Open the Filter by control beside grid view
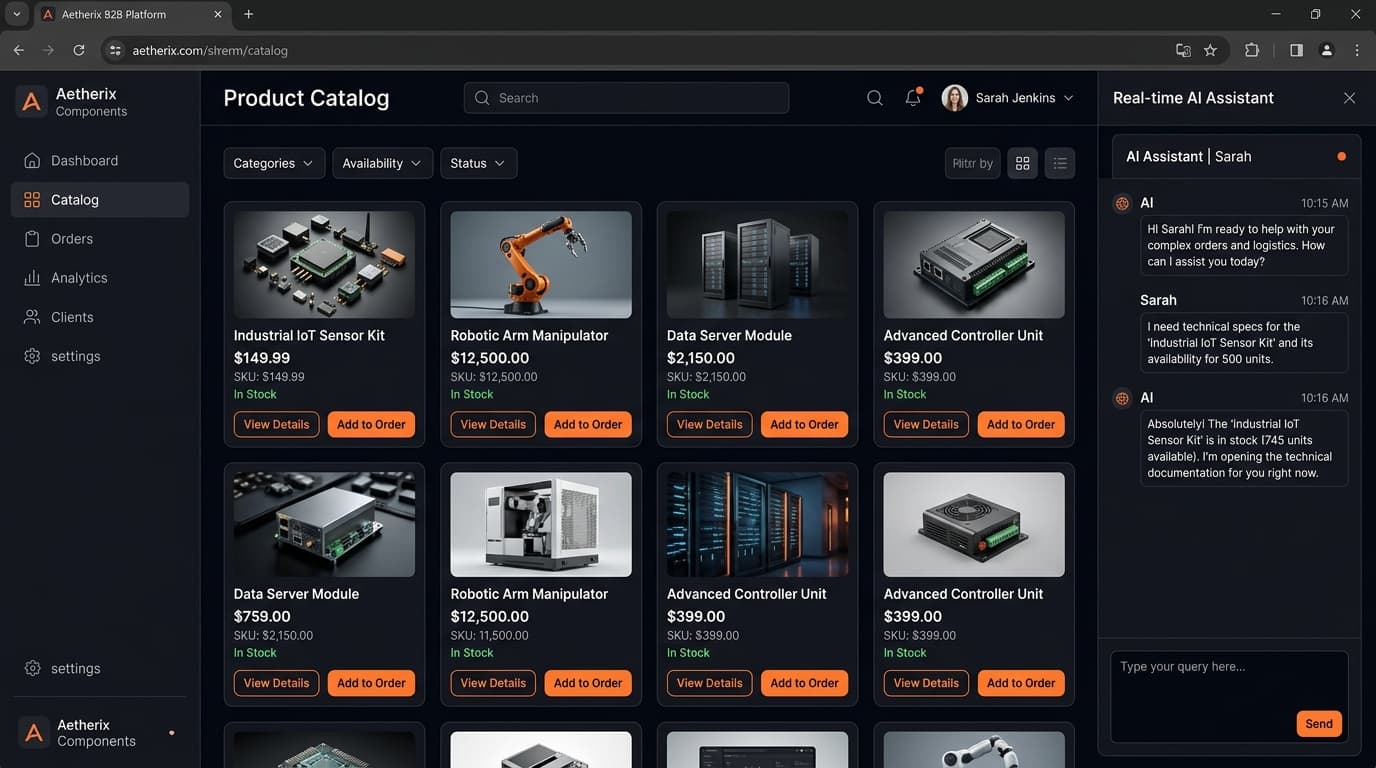 click(x=972, y=163)
